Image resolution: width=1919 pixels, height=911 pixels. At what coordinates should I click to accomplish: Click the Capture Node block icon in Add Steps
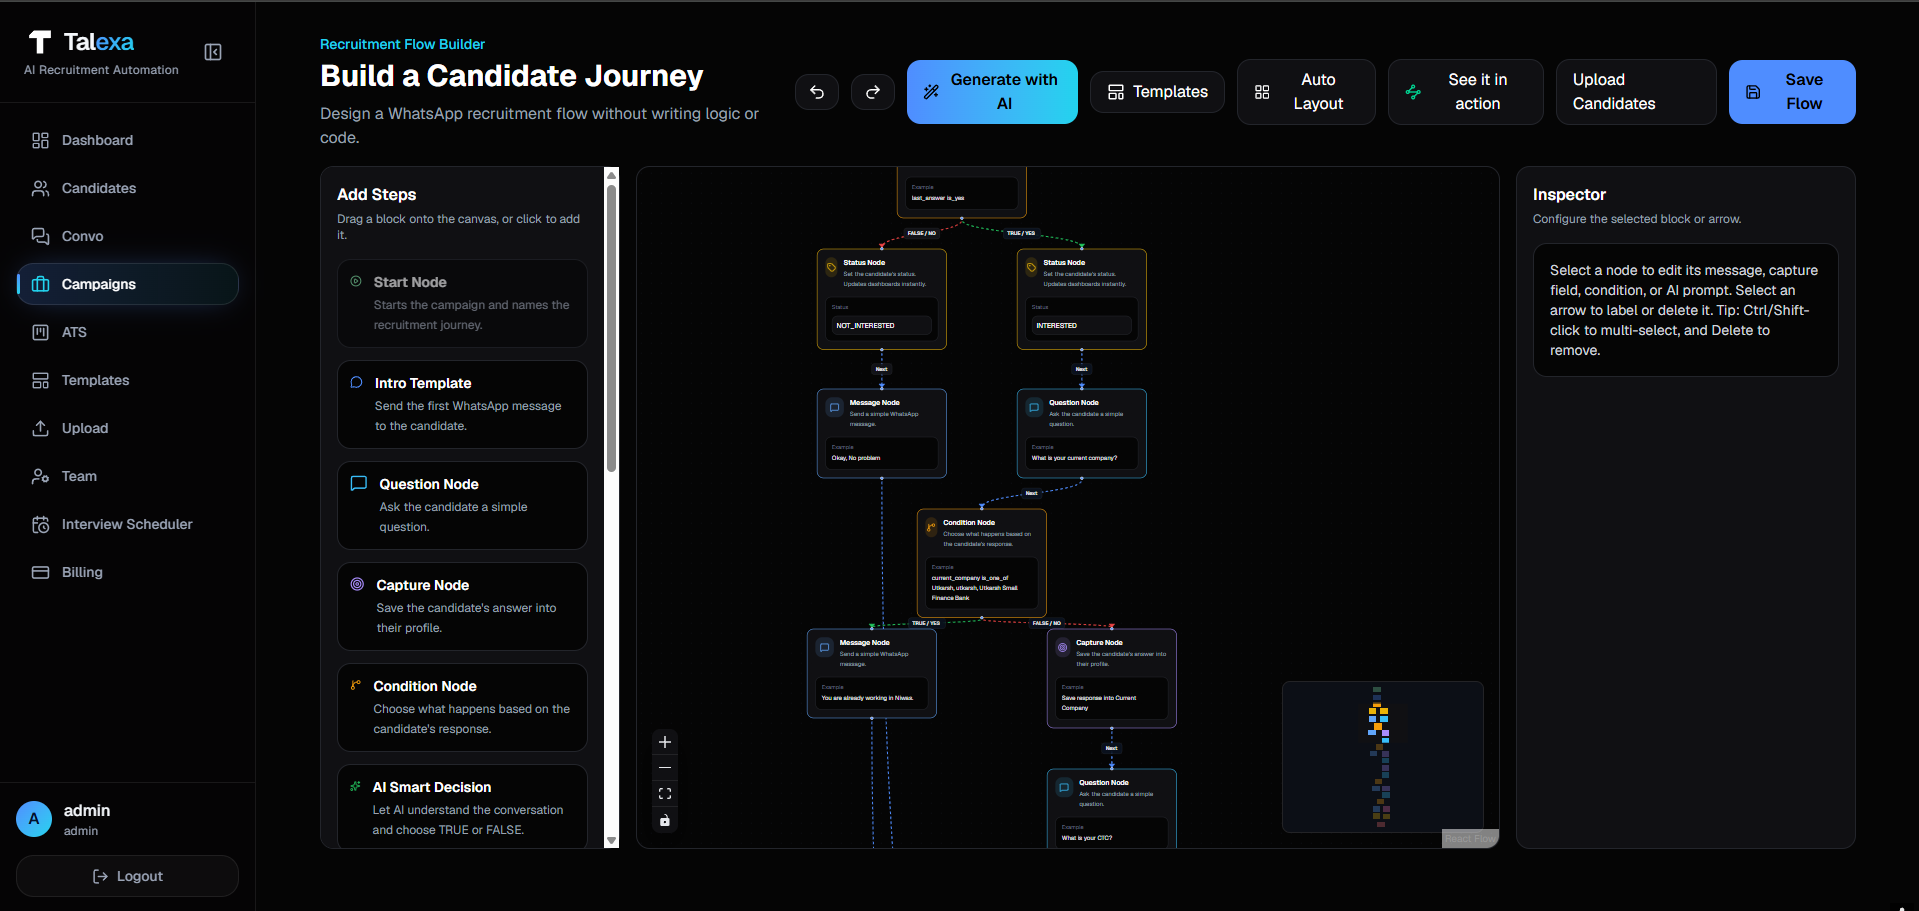click(357, 584)
